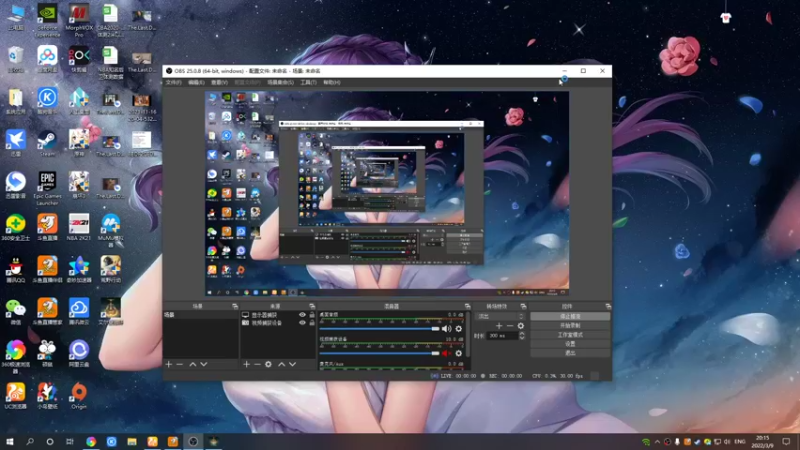Toggle lock on 视频捕获设备 source
Screen dimensions: 800x450
point(312,323)
